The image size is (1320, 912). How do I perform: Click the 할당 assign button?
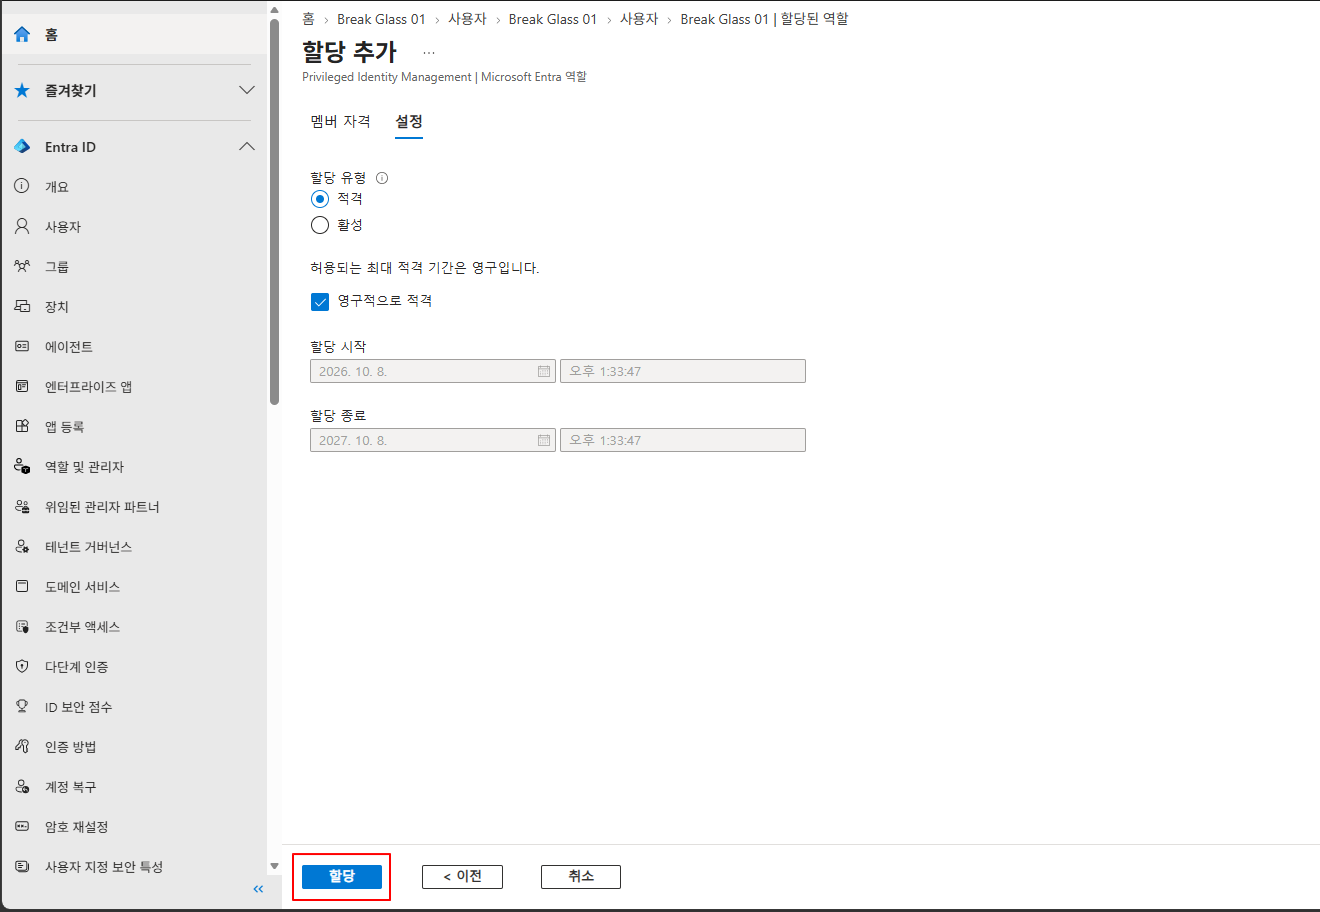tap(342, 877)
